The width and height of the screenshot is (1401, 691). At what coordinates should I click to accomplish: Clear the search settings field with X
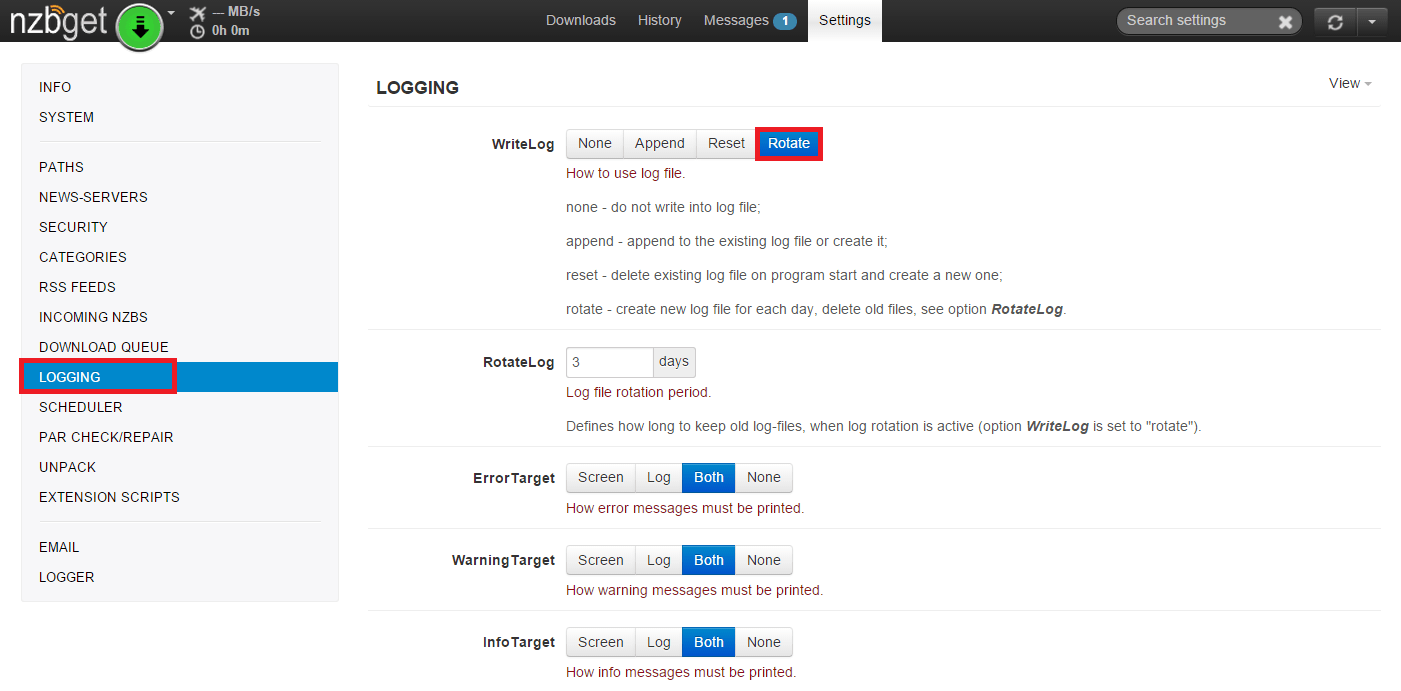click(1285, 22)
